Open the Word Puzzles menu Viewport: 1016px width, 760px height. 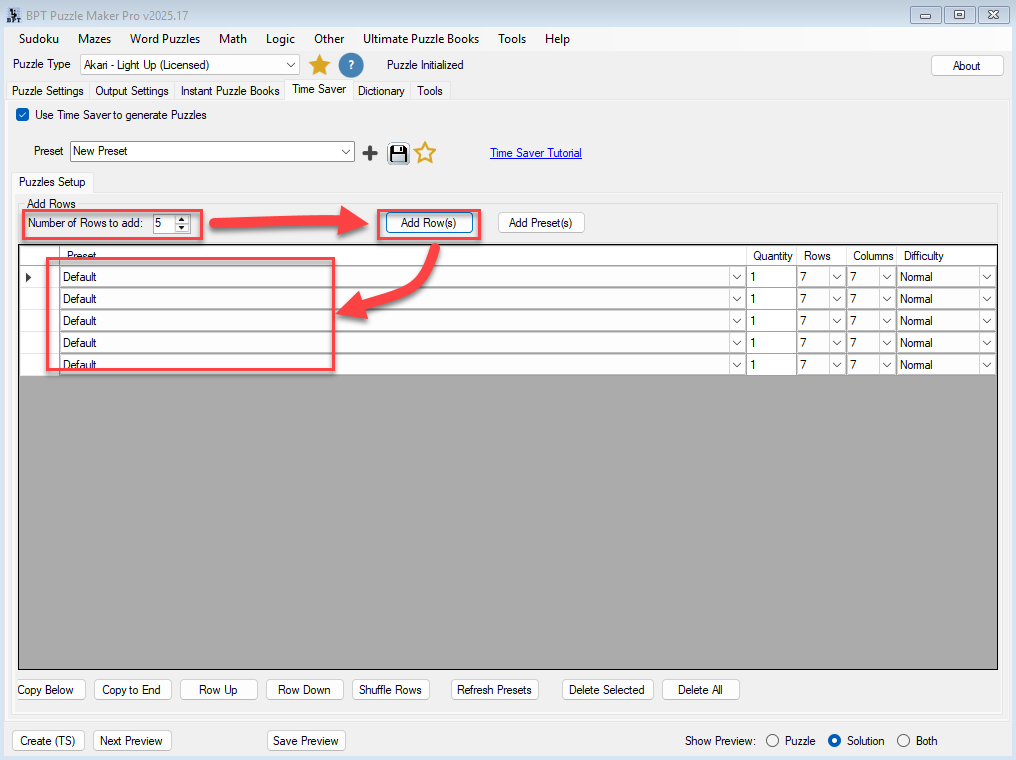[x=165, y=39]
